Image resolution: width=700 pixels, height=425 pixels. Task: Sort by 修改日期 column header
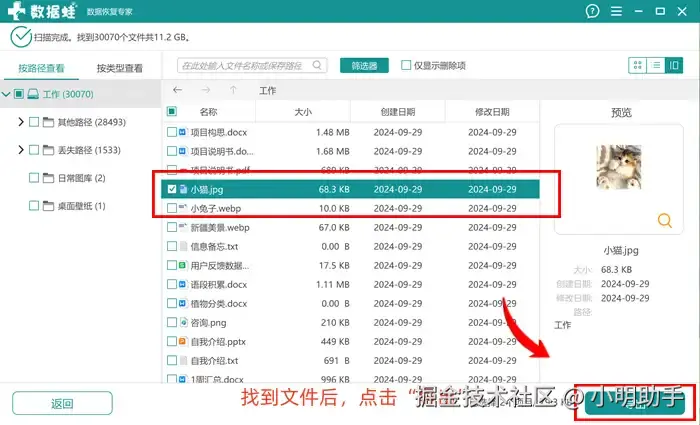click(492, 112)
